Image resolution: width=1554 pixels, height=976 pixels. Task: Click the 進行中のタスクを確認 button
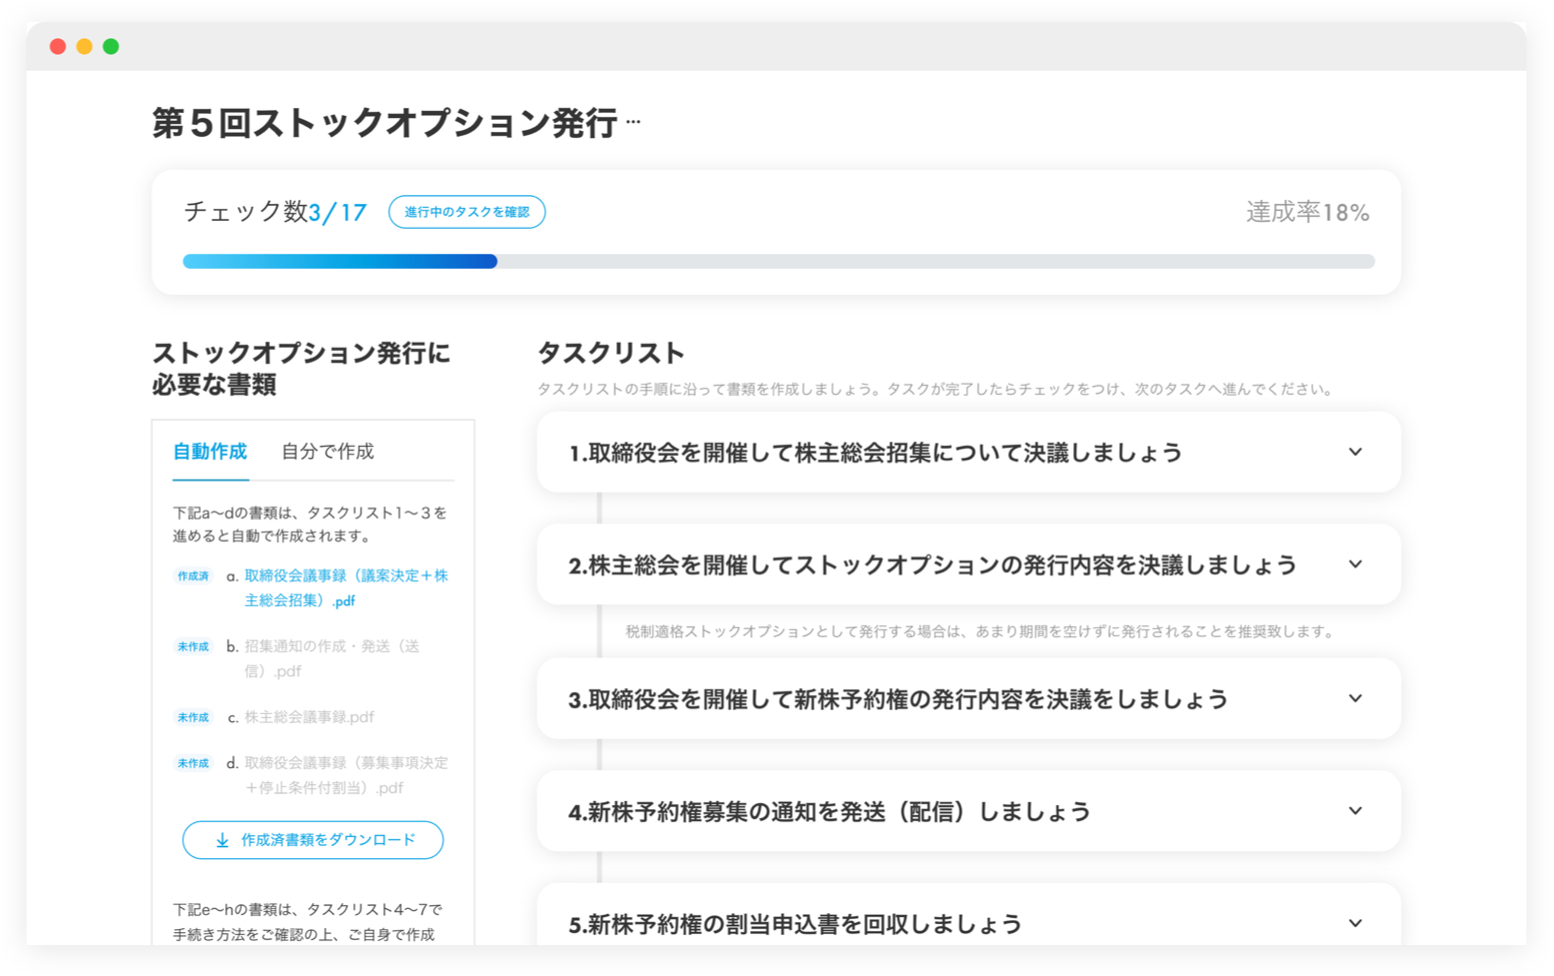point(466,212)
